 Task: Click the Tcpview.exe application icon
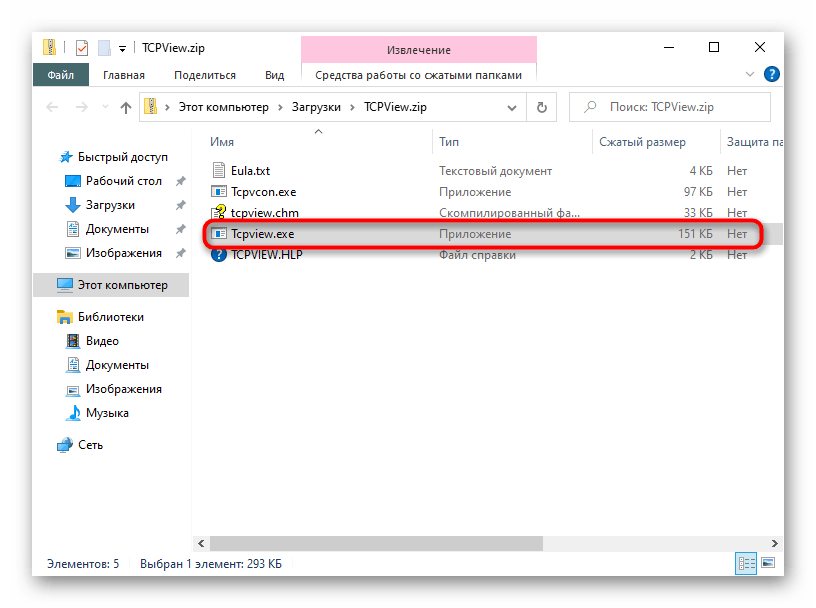[x=219, y=233]
